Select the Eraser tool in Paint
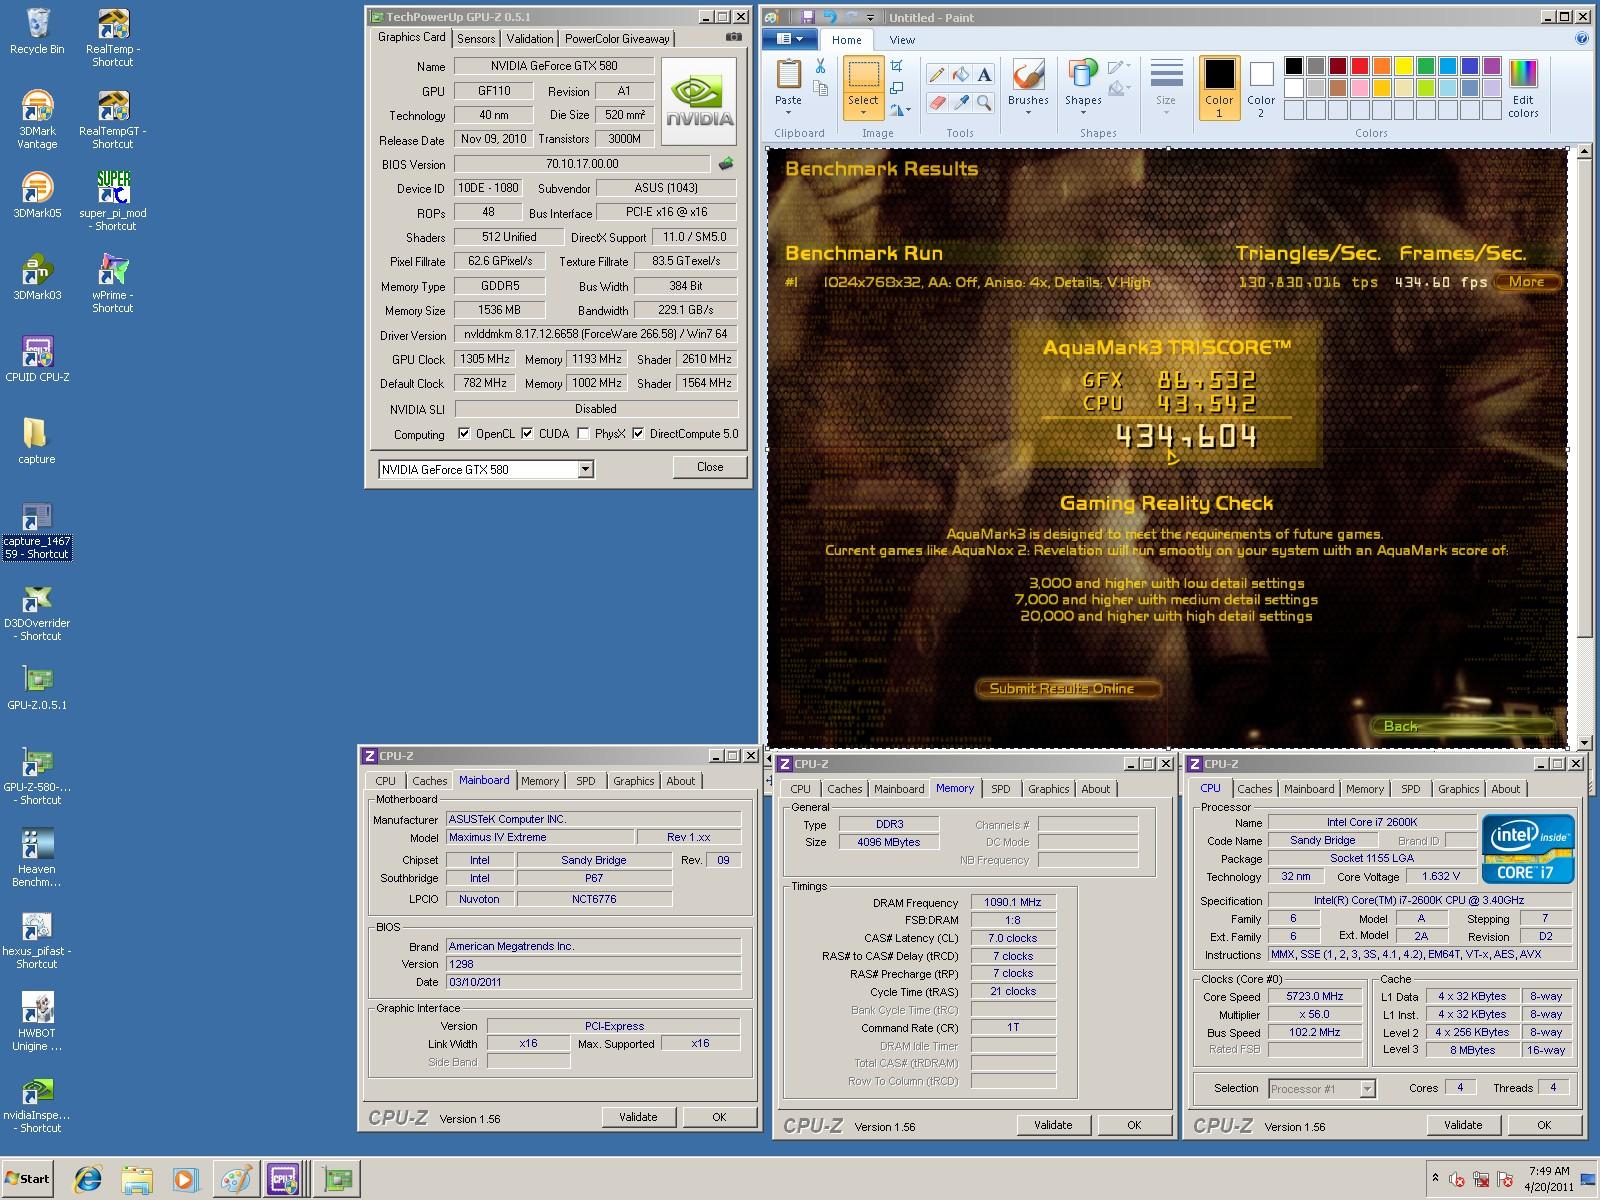The width and height of the screenshot is (1600, 1200). click(x=936, y=102)
